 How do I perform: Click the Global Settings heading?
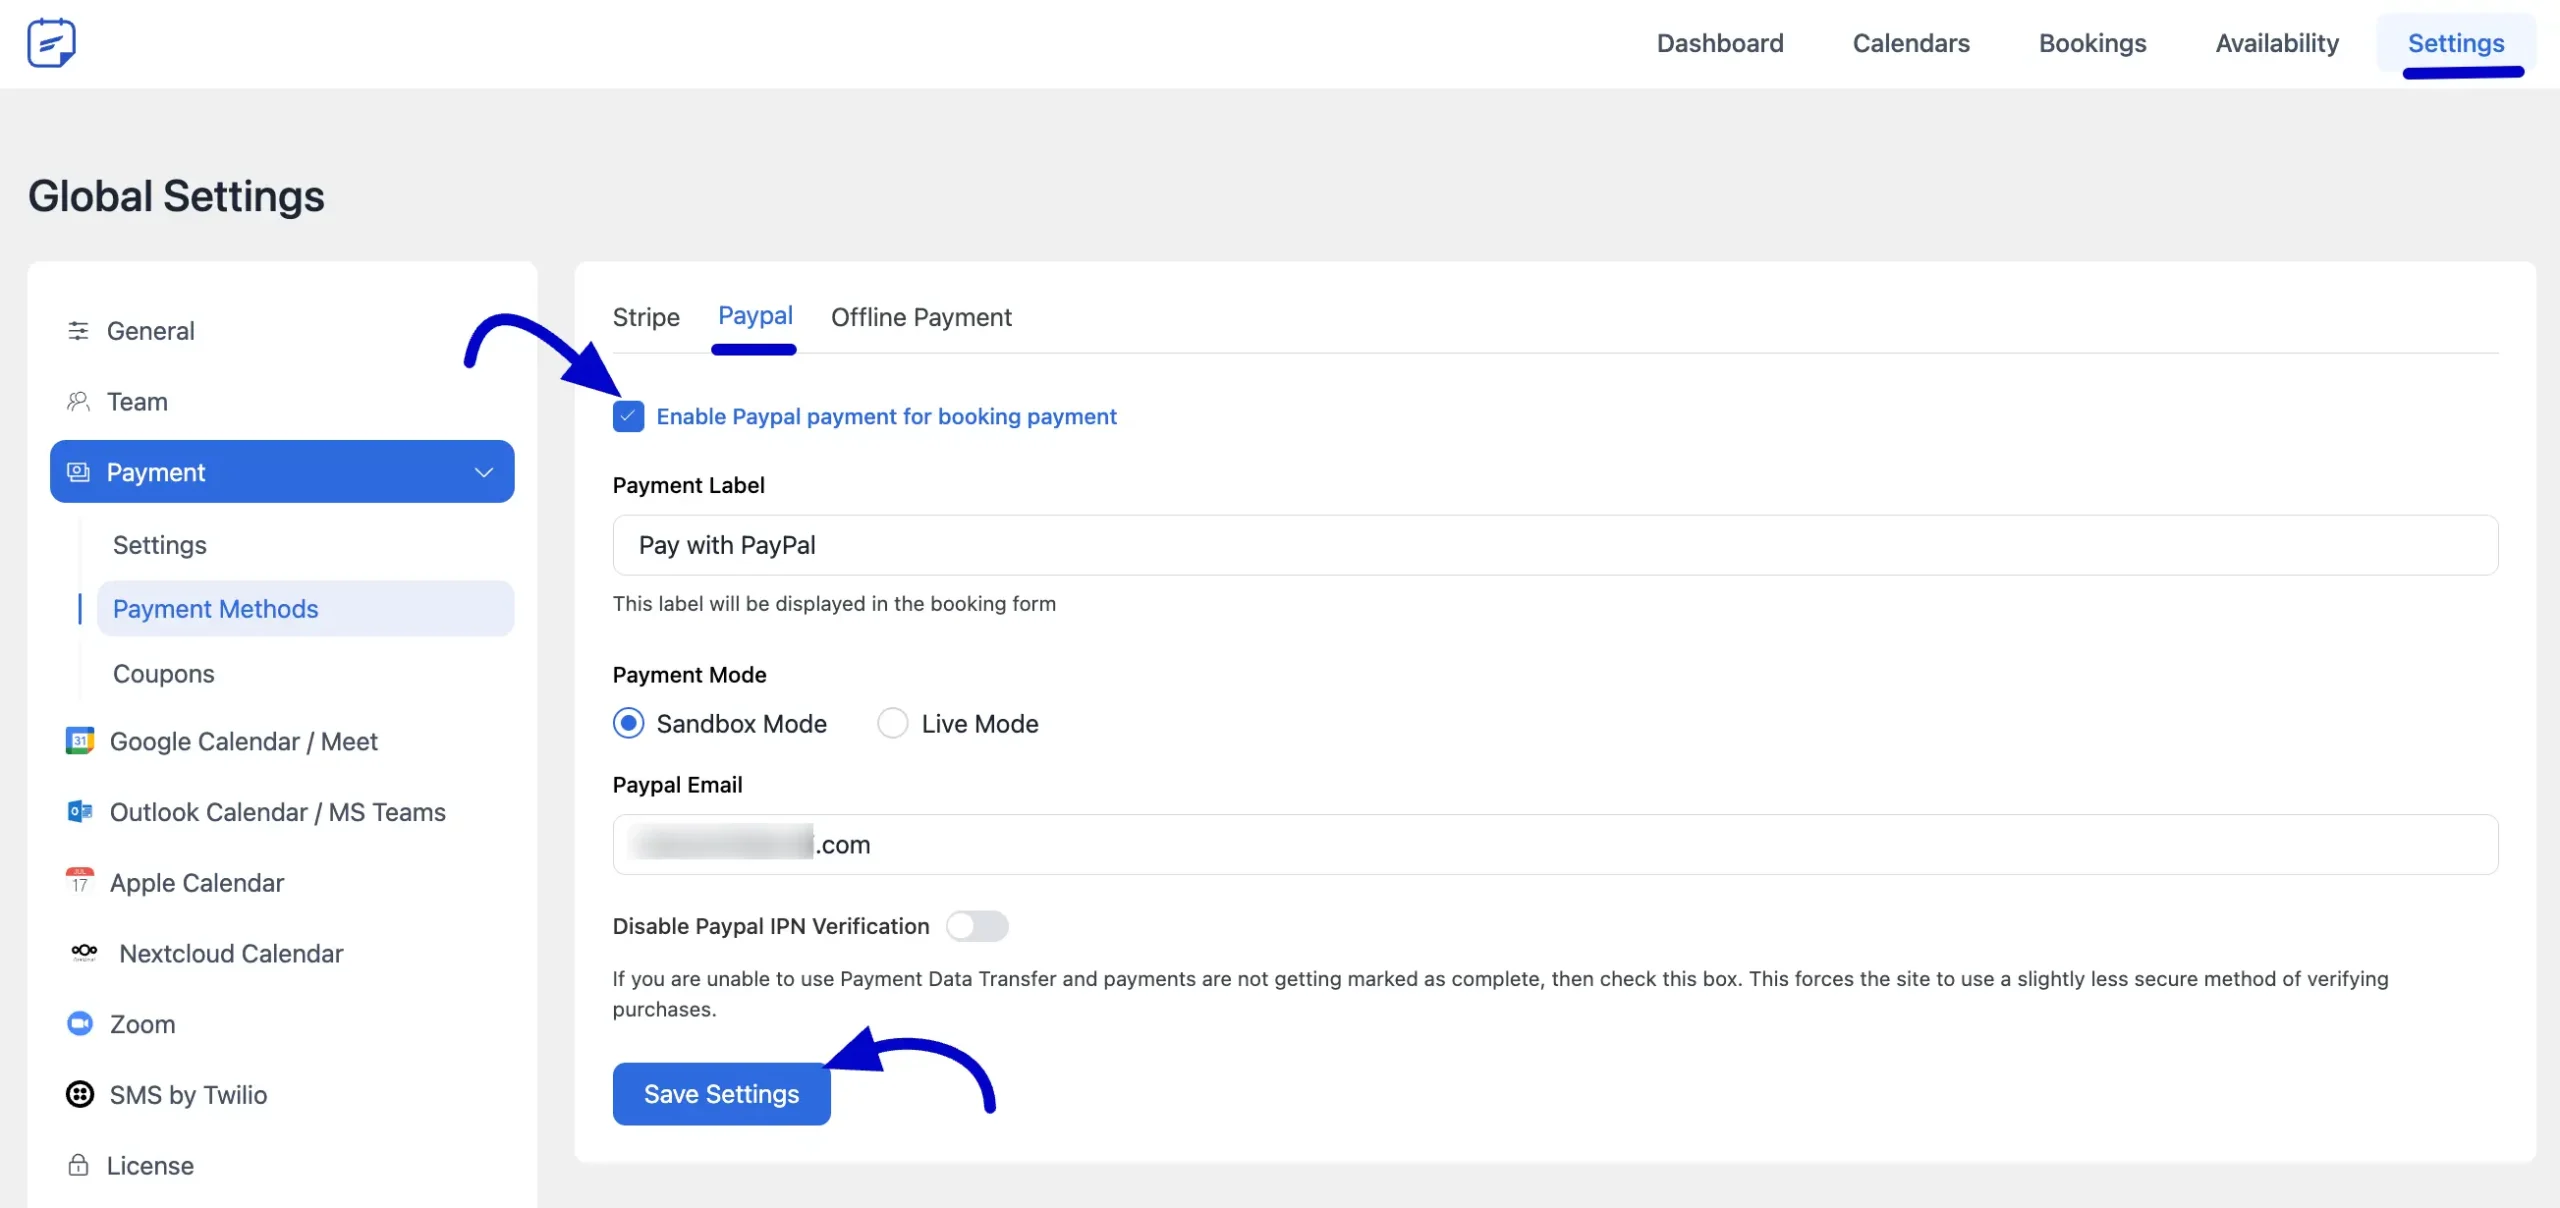point(176,196)
